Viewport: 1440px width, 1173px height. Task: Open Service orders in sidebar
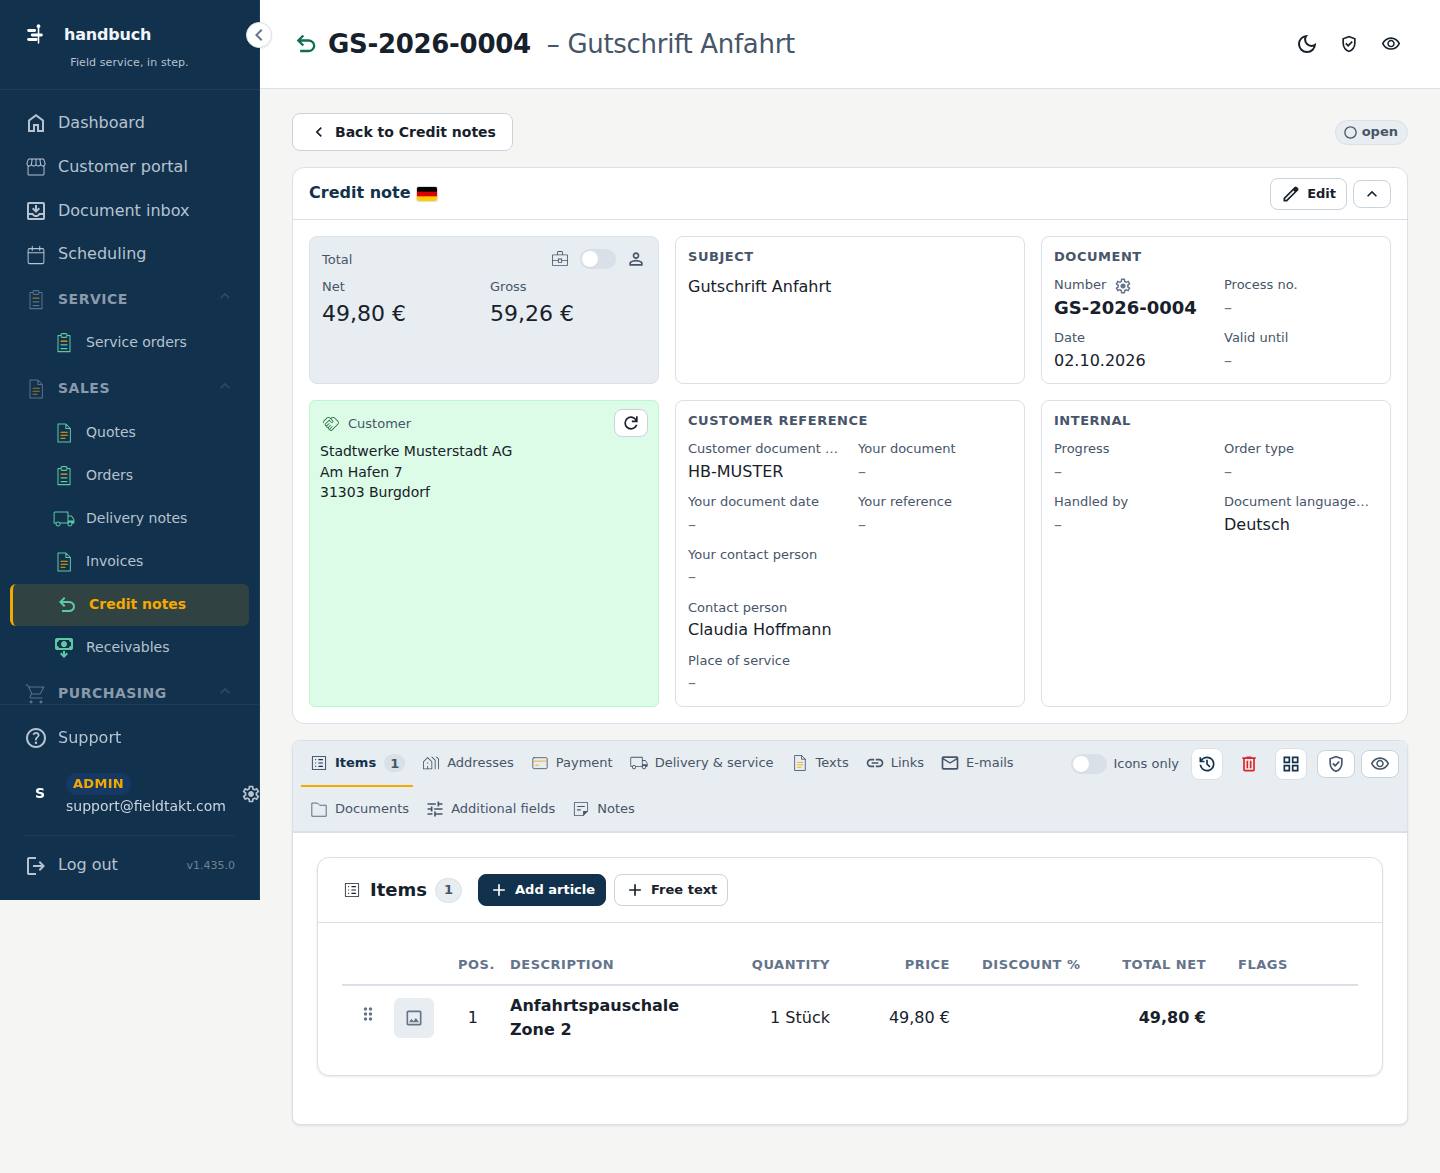coord(130,342)
